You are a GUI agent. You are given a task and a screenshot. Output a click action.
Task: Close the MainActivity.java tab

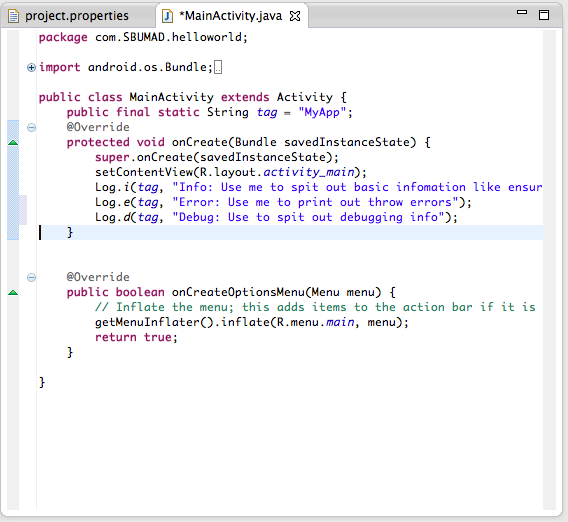pos(295,16)
